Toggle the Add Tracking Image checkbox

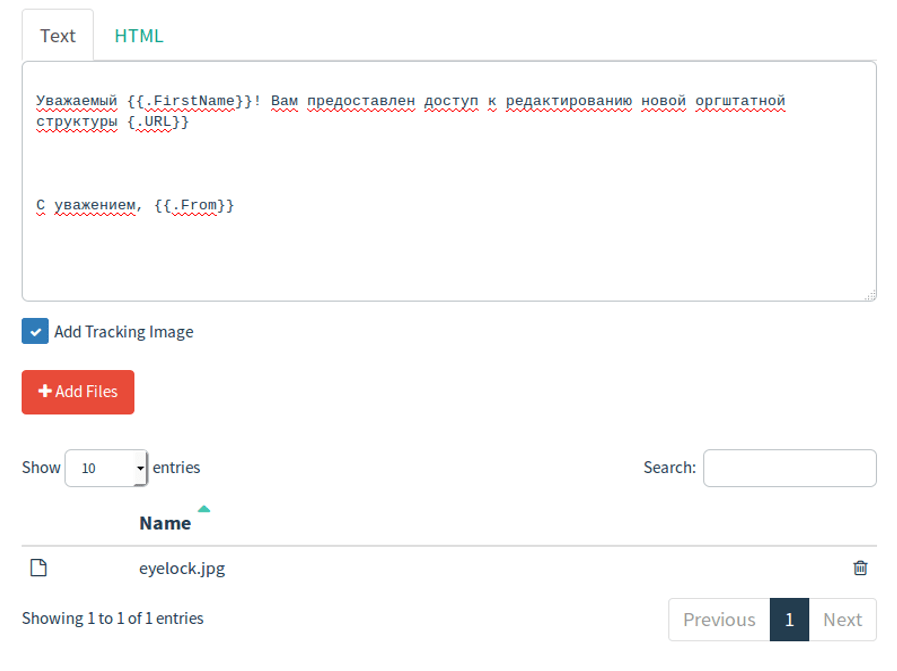click(x=35, y=332)
